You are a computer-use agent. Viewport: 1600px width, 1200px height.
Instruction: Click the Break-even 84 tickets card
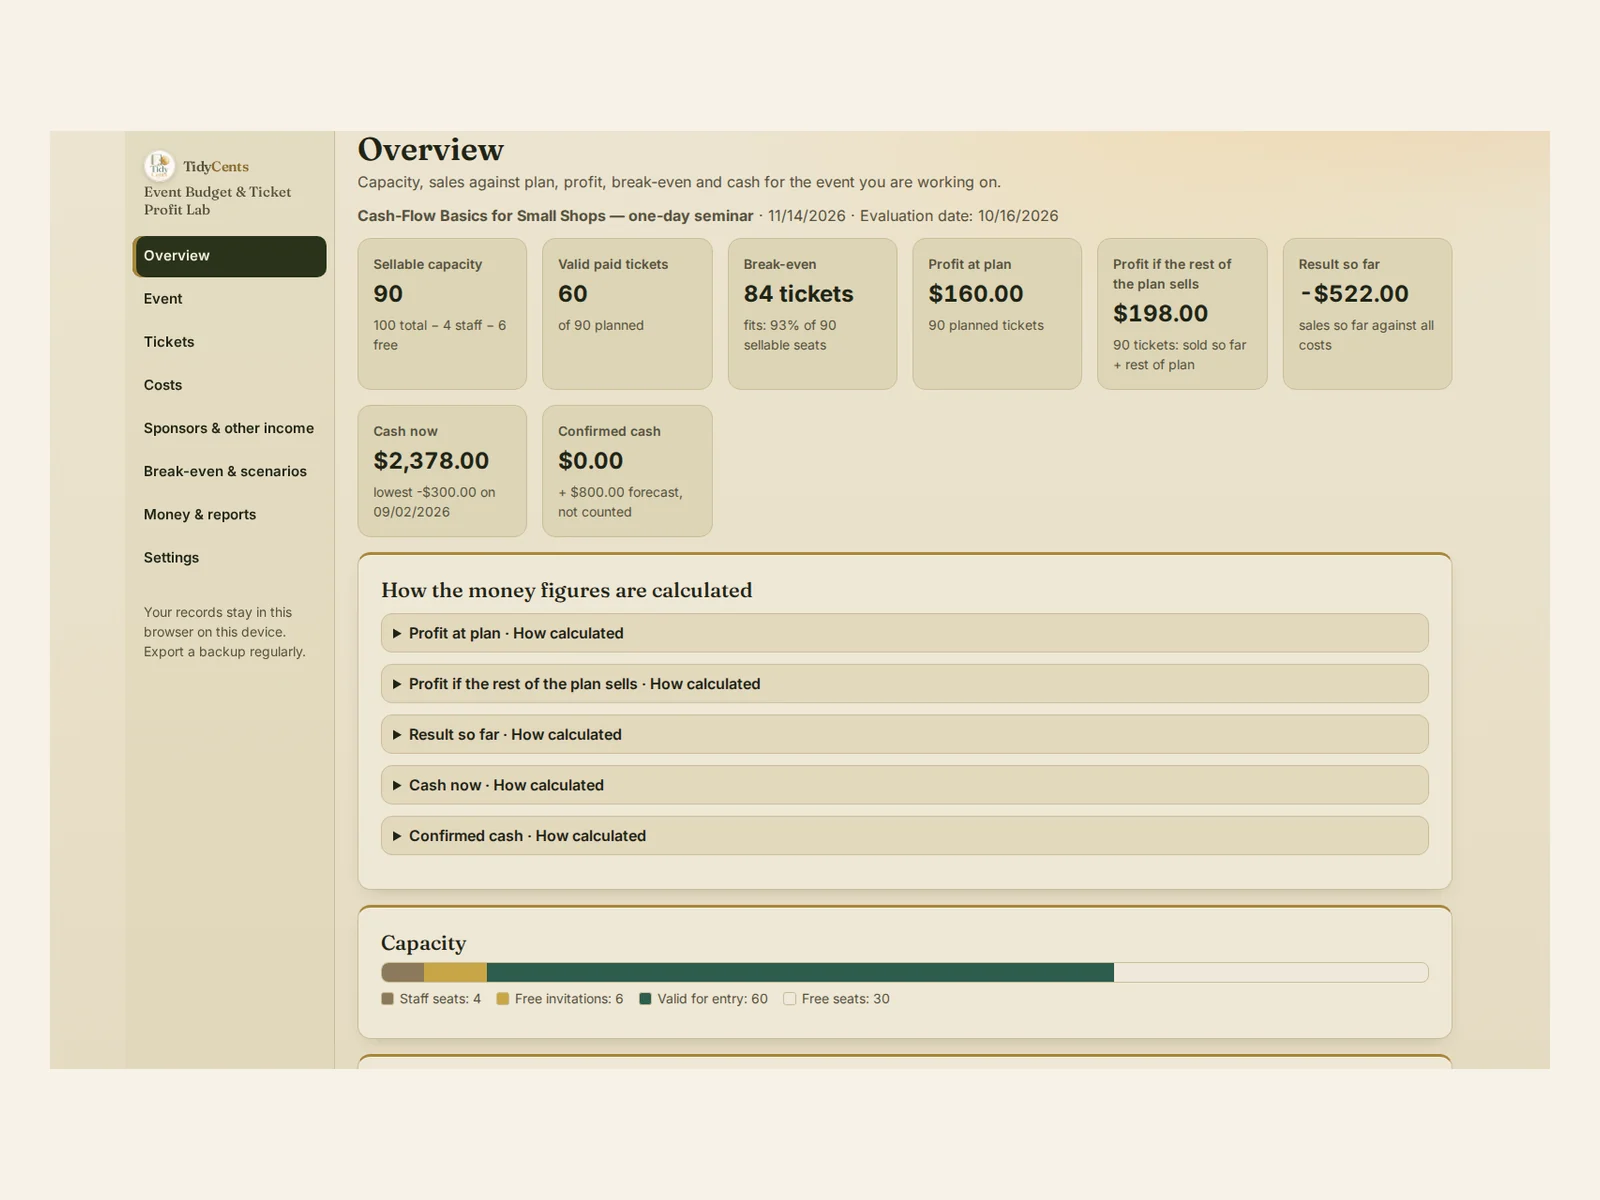click(x=812, y=314)
